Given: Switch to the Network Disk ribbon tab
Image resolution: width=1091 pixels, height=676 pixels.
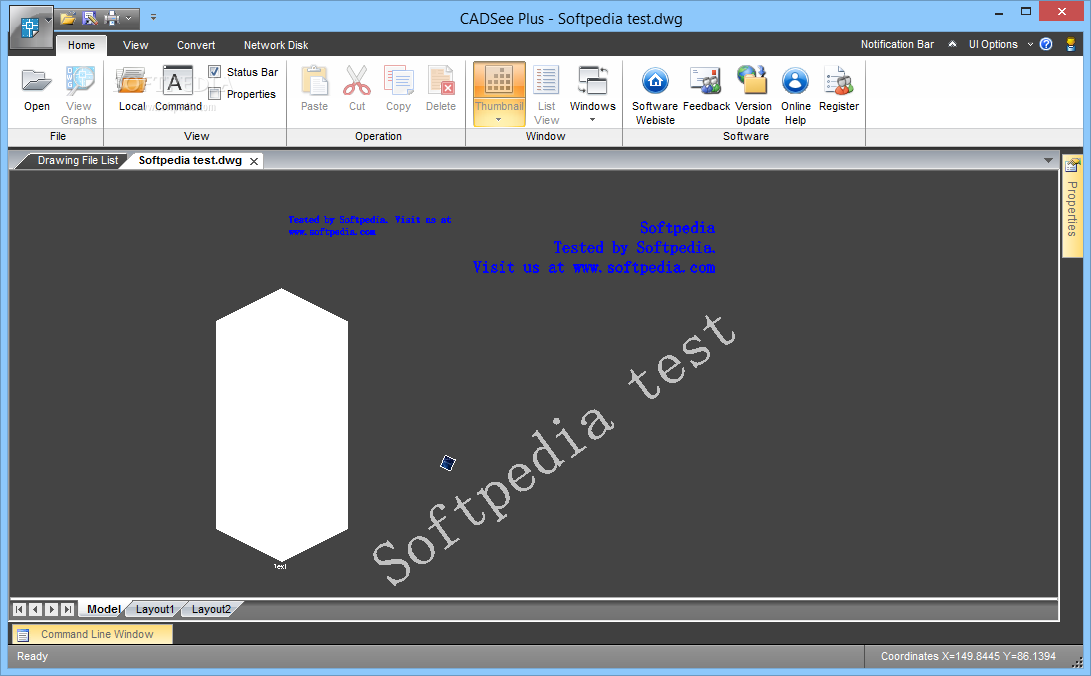Looking at the screenshot, I should click(x=276, y=45).
